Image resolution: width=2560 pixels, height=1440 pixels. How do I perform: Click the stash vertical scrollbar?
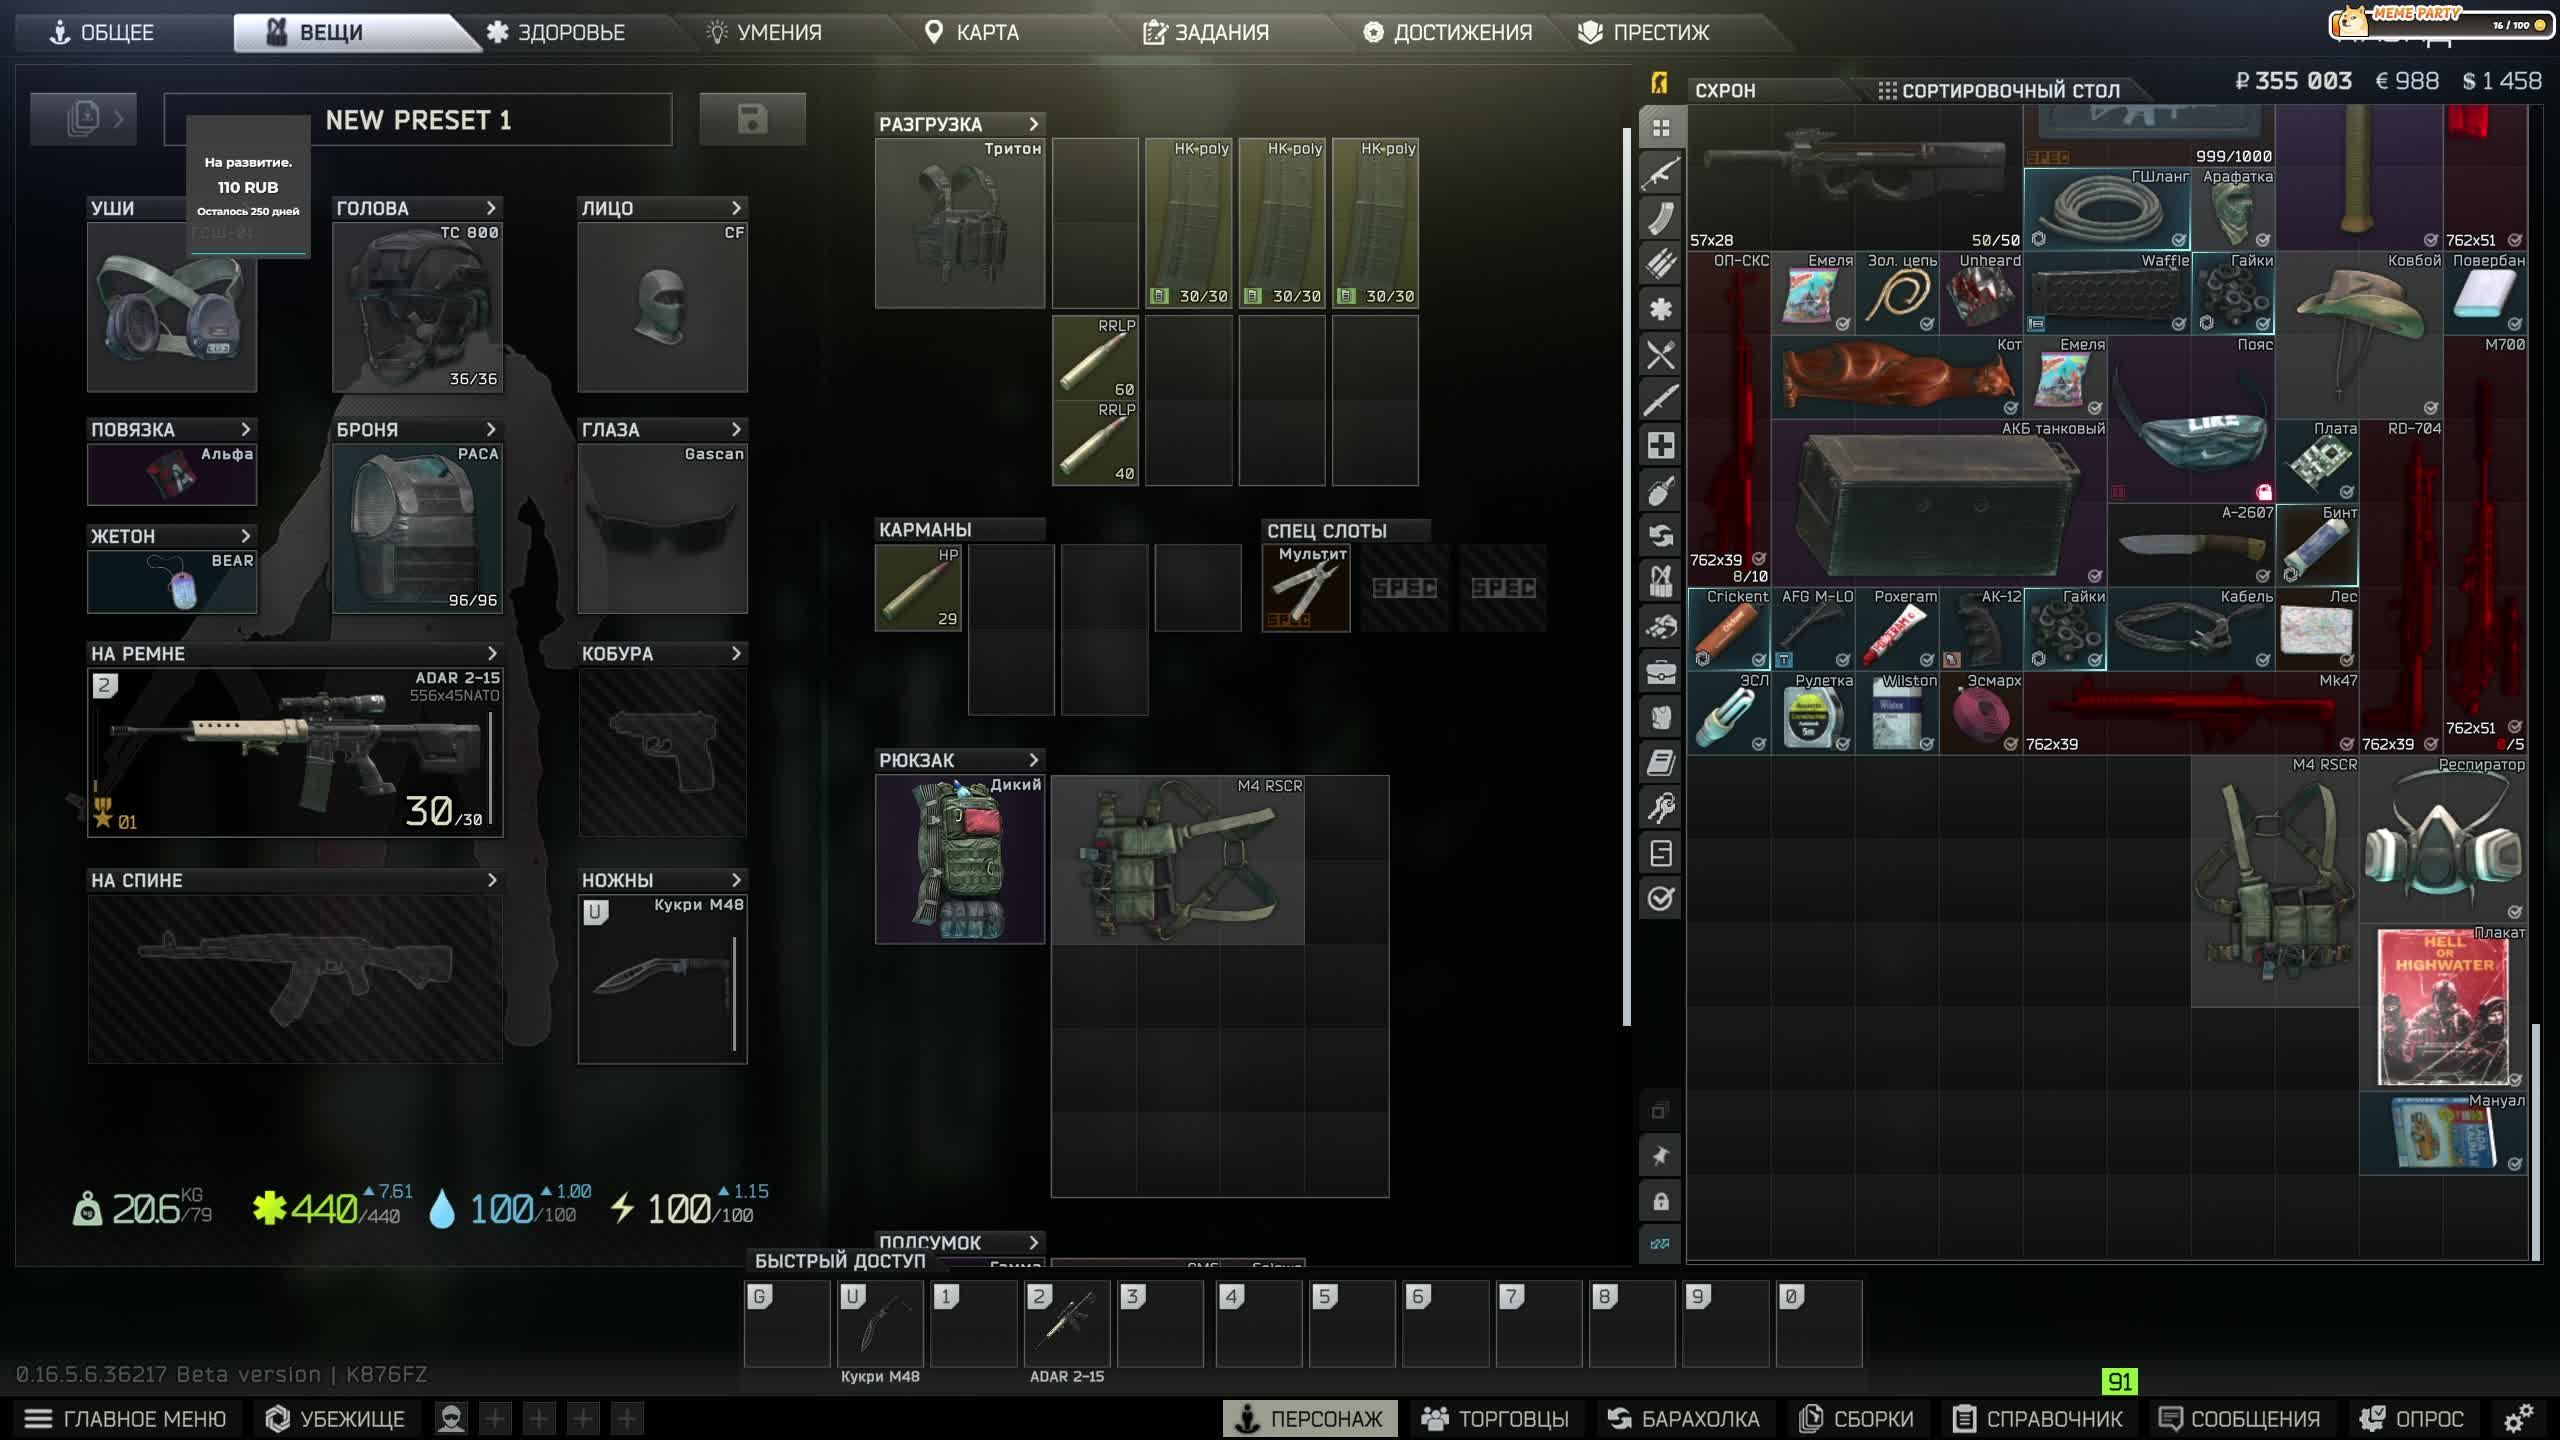[x=2535, y=1140]
